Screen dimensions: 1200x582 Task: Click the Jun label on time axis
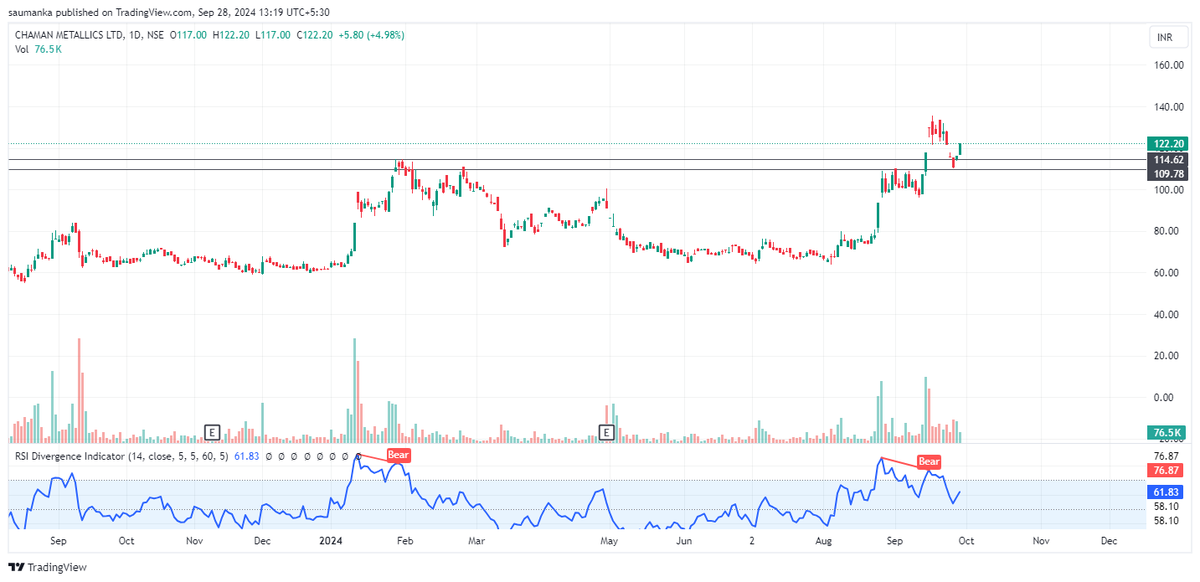[684, 540]
